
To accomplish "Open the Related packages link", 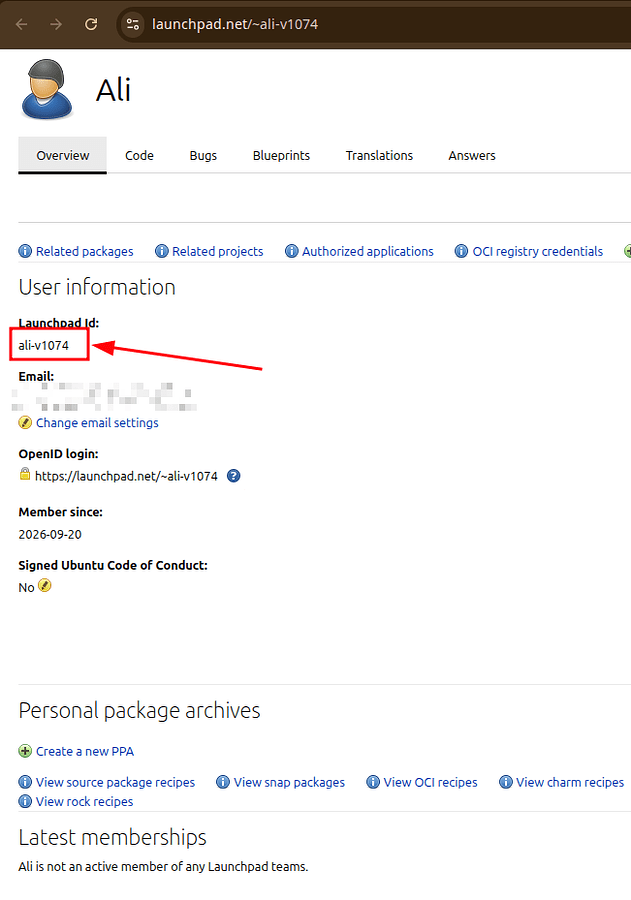I will point(84,251).
